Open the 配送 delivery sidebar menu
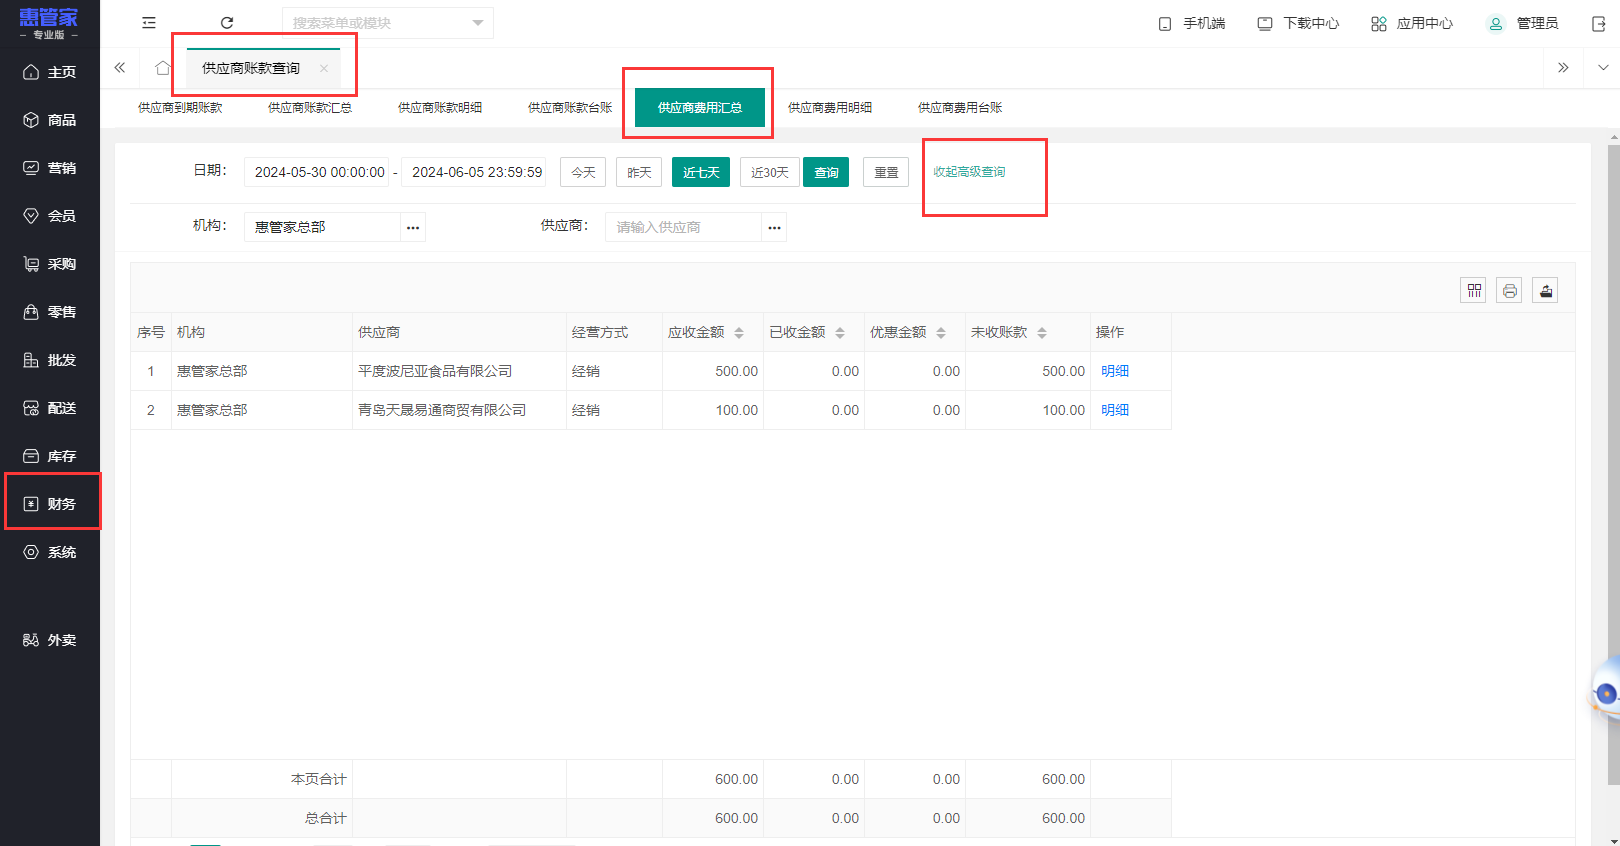Screen dimensions: 1620x846 click(50, 408)
